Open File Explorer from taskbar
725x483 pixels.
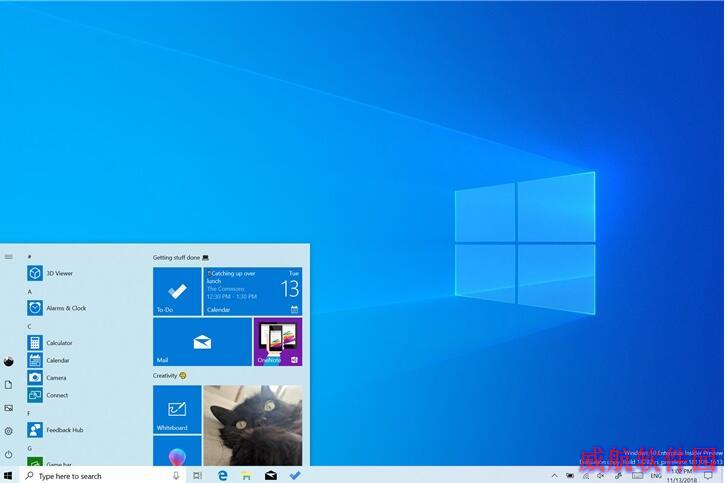(x=246, y=476)
